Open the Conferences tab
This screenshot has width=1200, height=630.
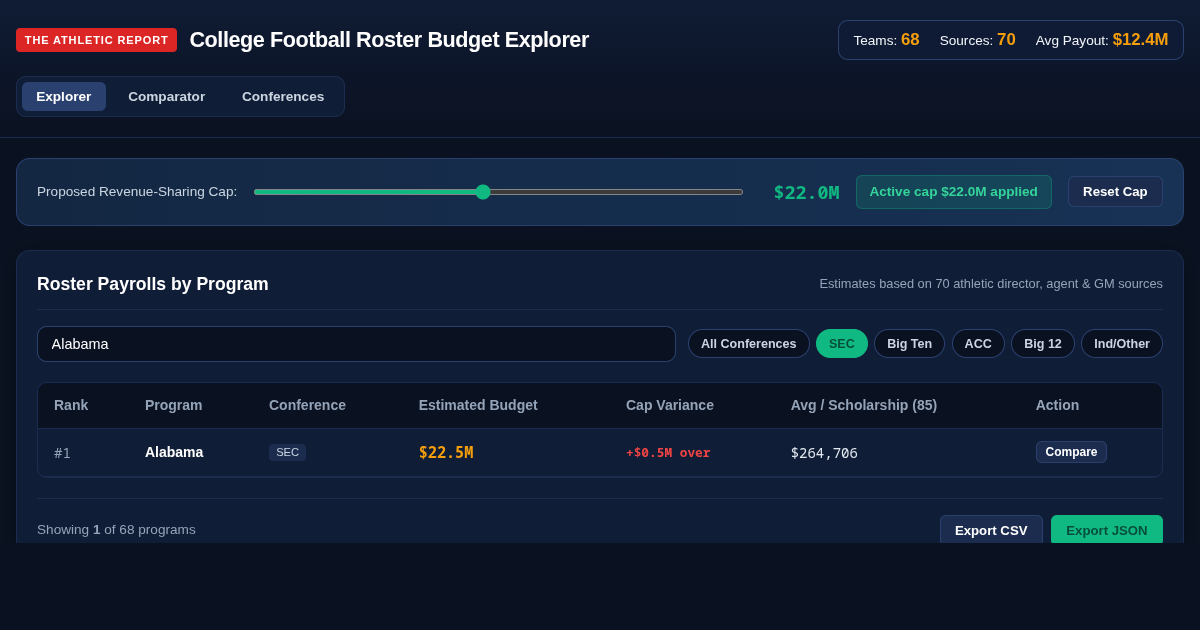point(283,96)
